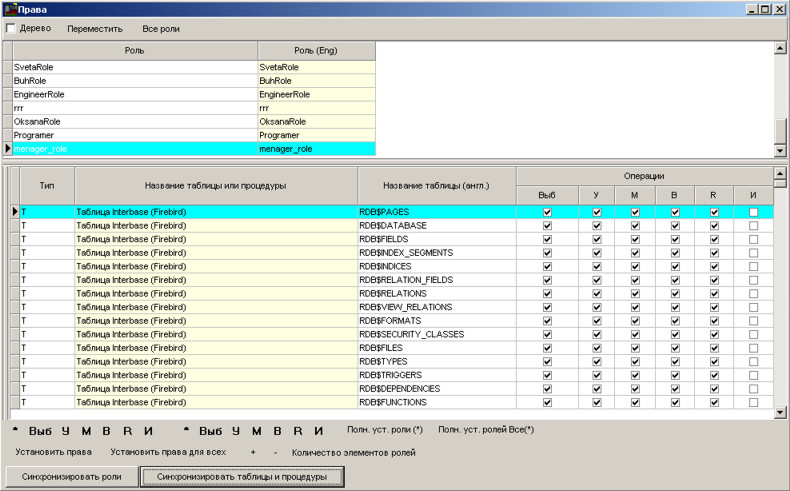Click Синхронизировать роли button
The image size is (790, 491).
coord(72,477)
